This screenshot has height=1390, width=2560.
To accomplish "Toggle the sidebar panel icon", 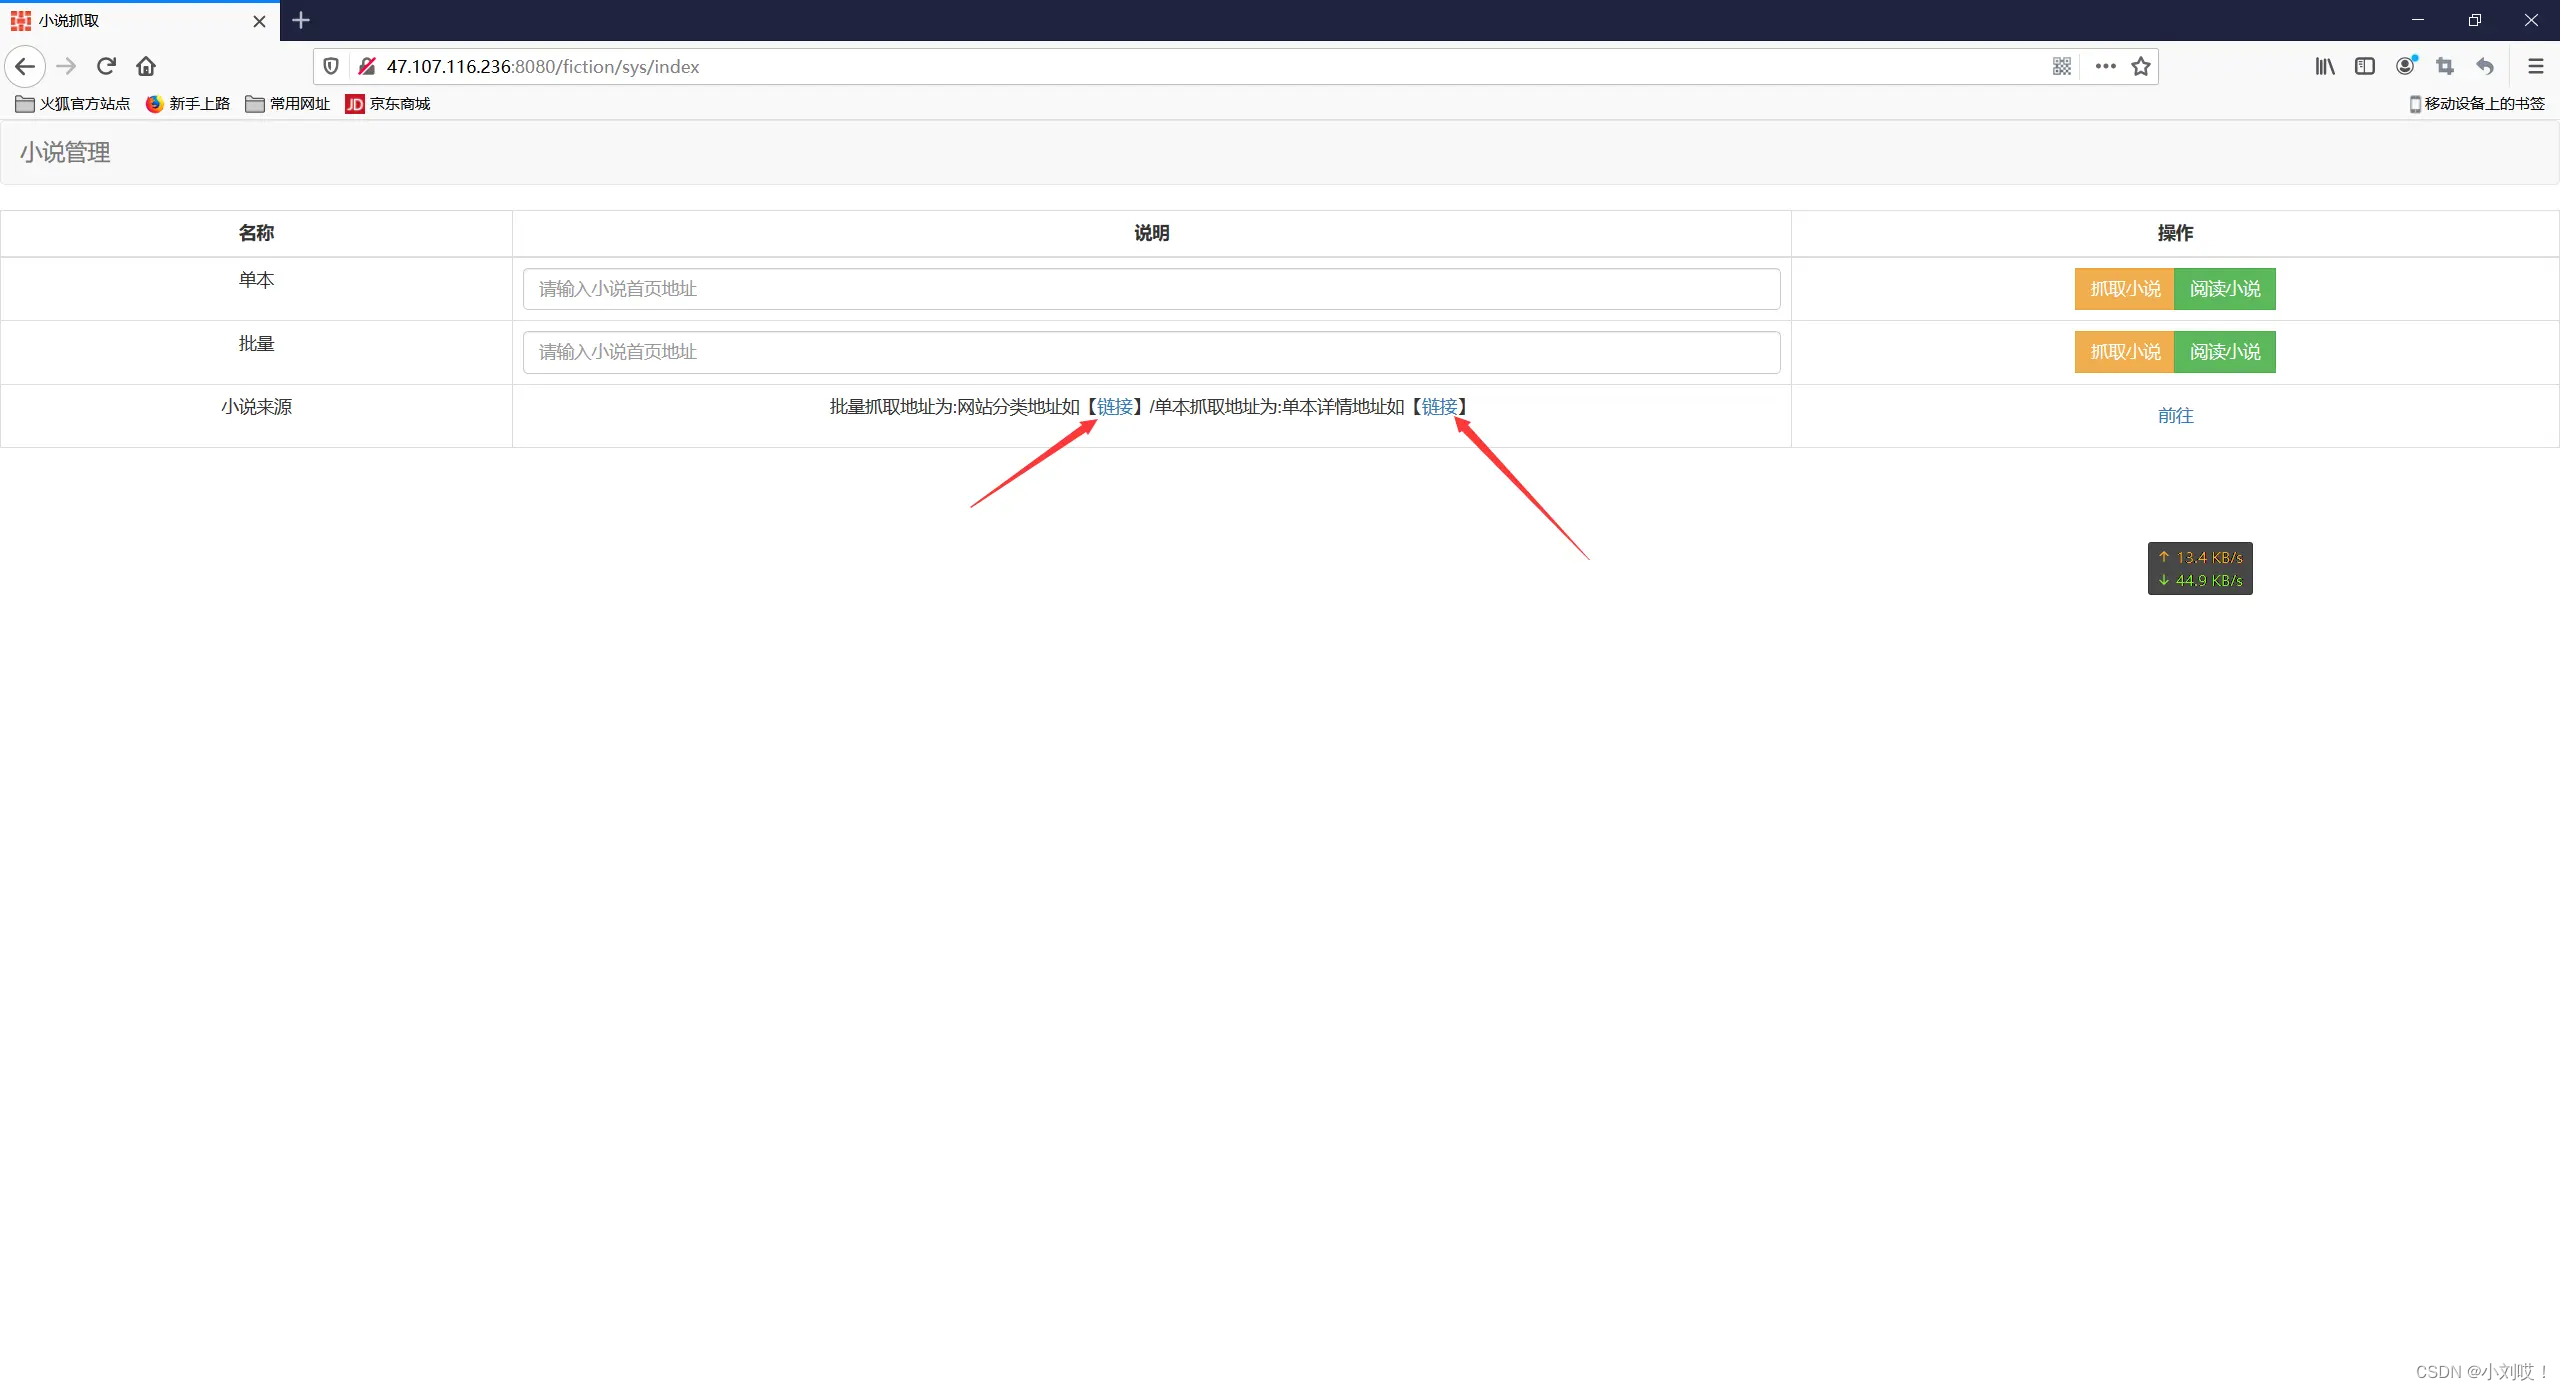I will (x=2365, y=67).
